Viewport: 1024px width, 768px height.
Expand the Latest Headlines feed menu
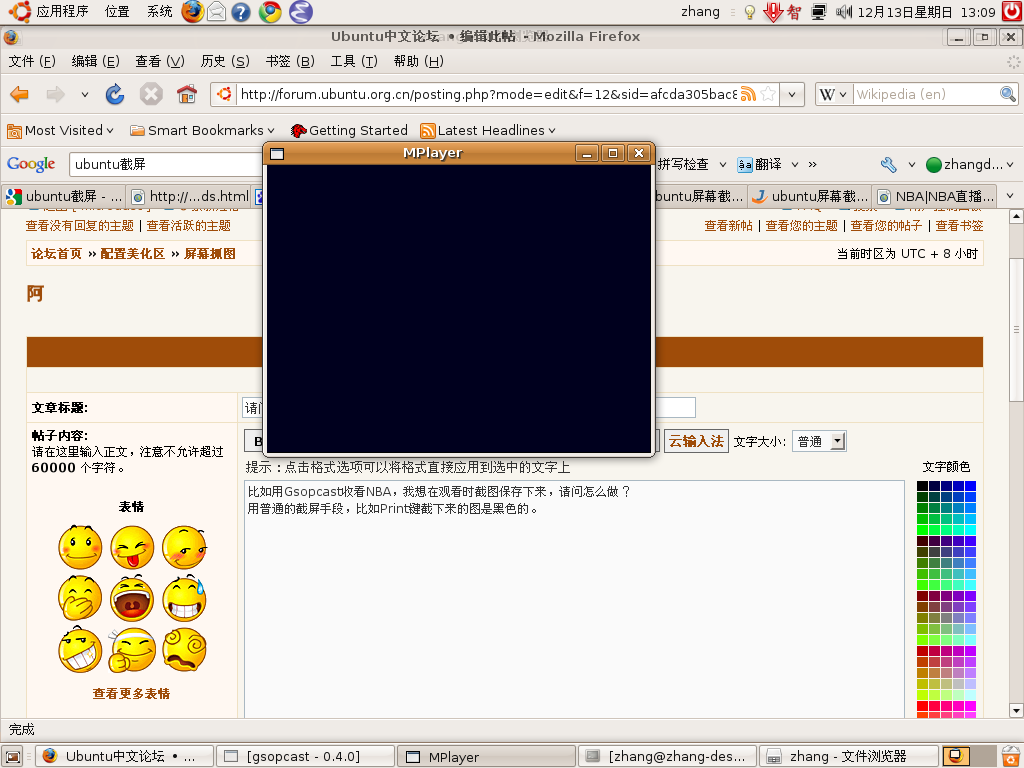click(x=488, y=131)
